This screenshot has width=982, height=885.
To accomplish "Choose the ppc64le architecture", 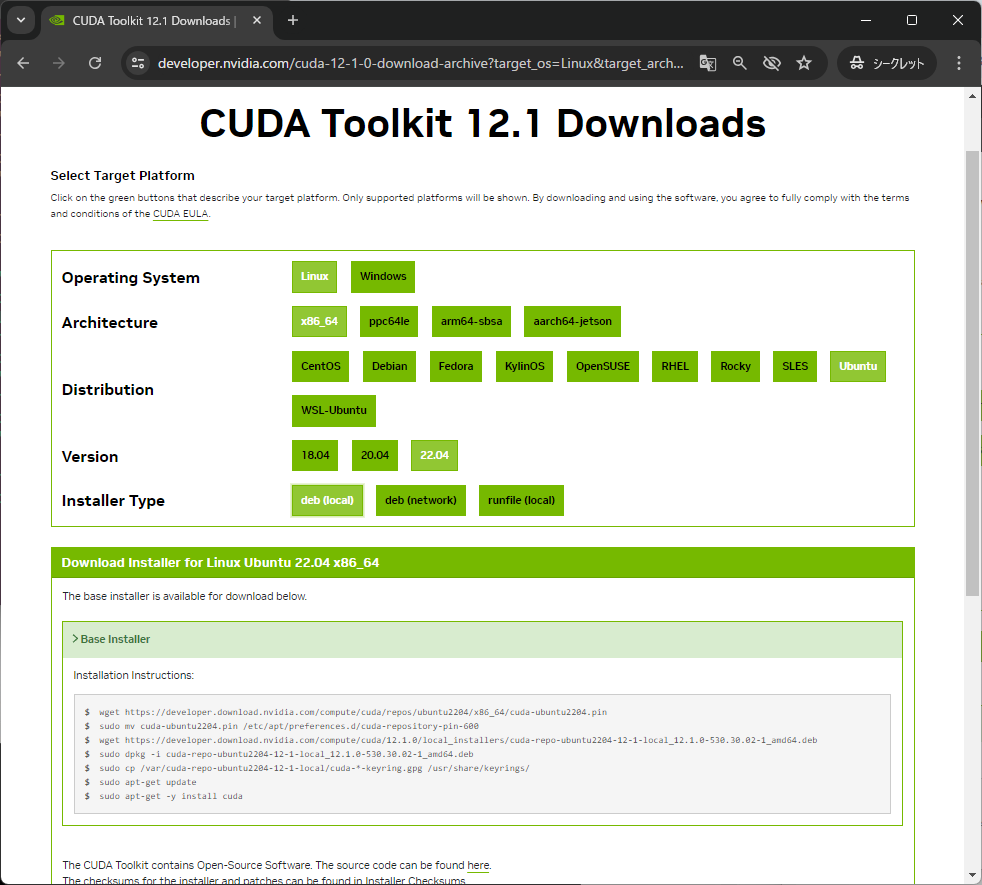I will pos(388,321).
